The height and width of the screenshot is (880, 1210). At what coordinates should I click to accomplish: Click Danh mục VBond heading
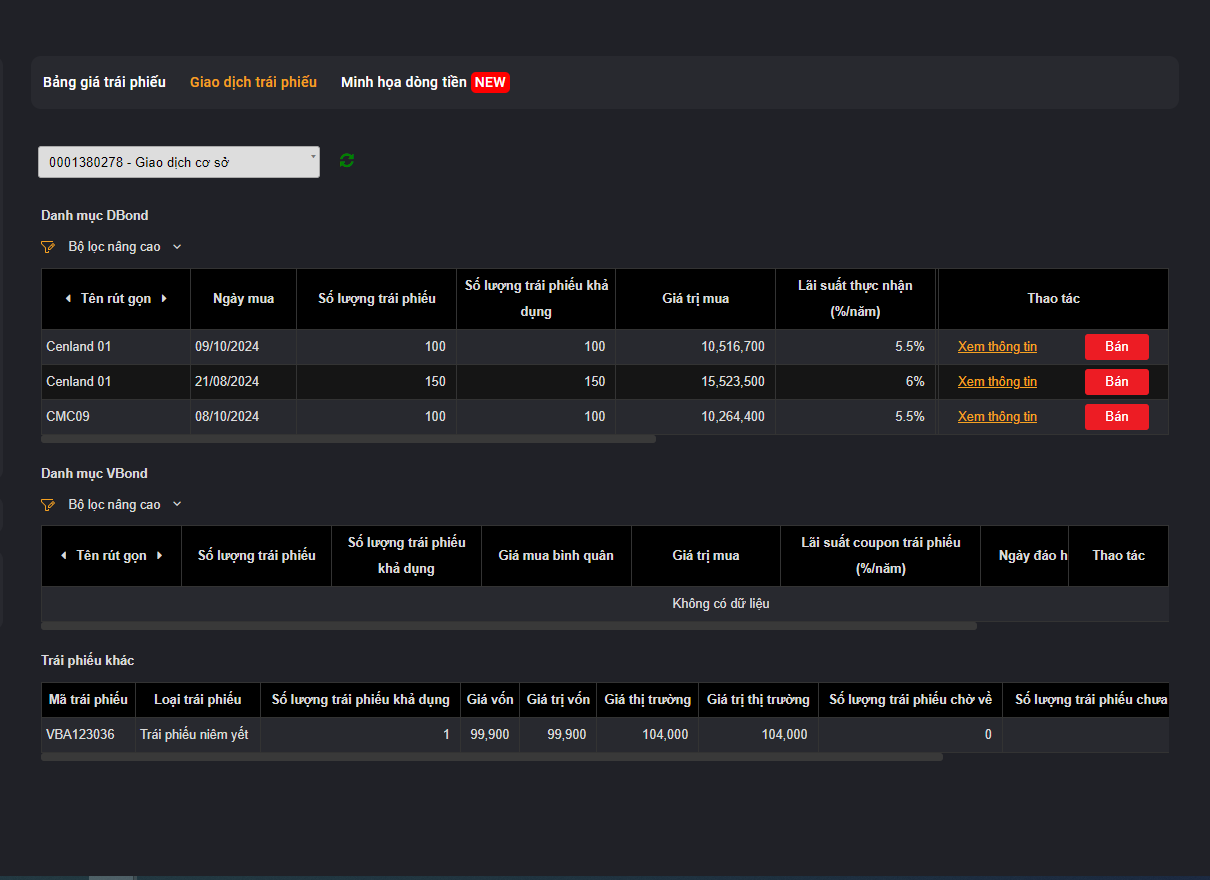coord(94,474)
